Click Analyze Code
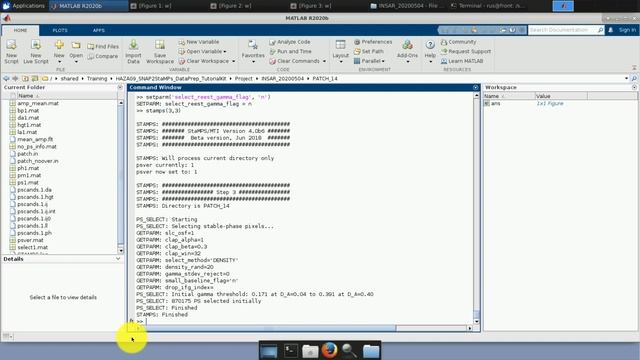This screenshot has width=640, height=360. [x=290, y=42]
